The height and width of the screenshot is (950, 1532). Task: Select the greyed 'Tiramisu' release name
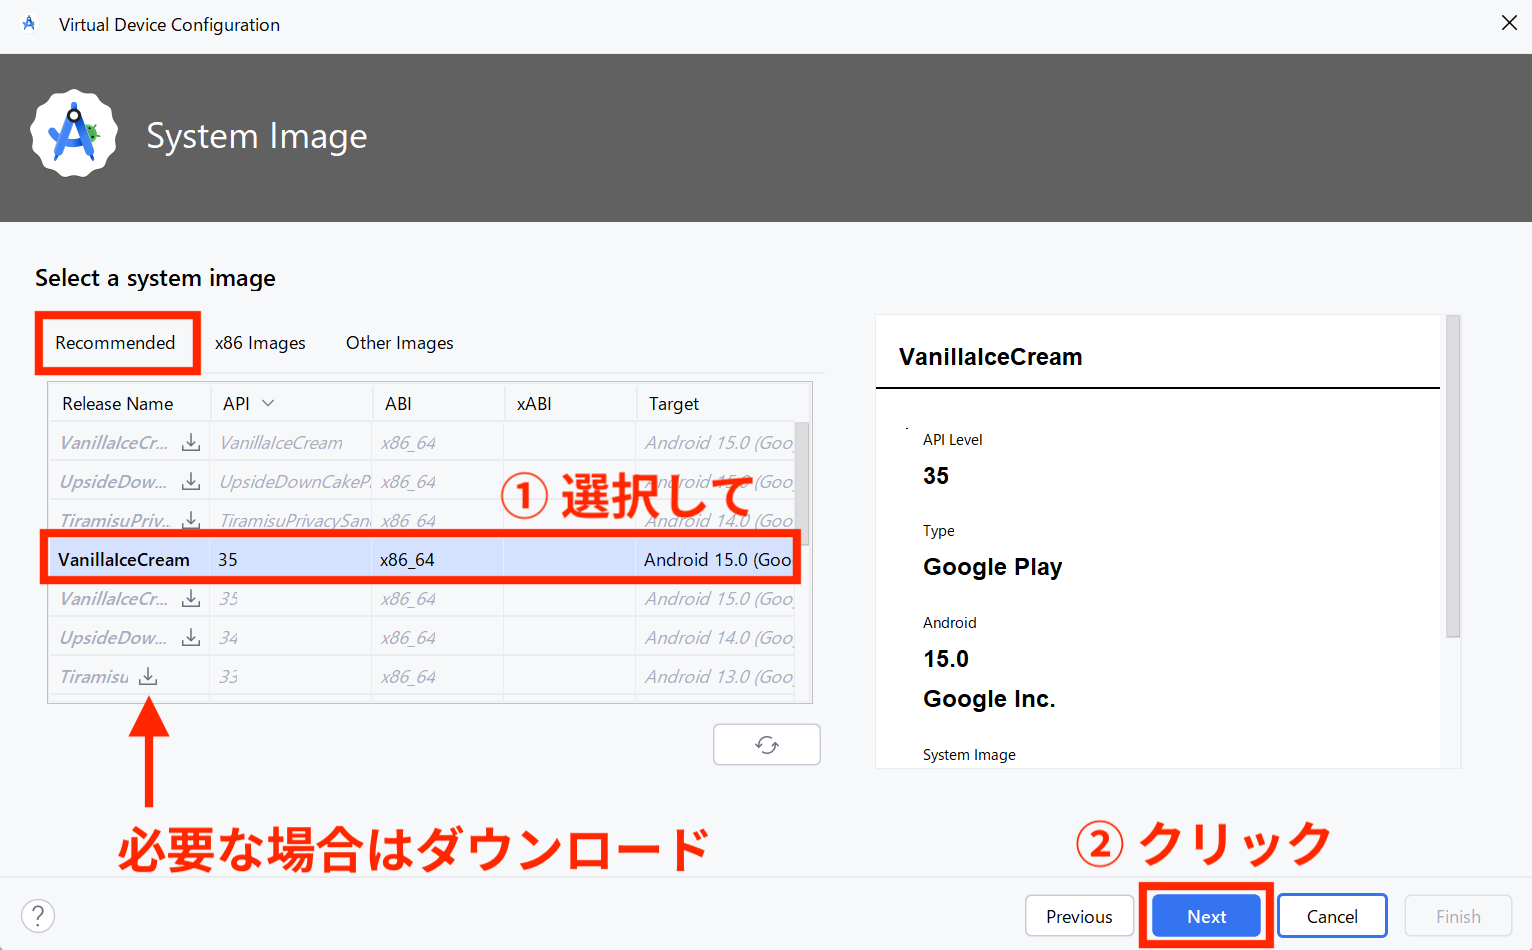click(x=94, y=677)
